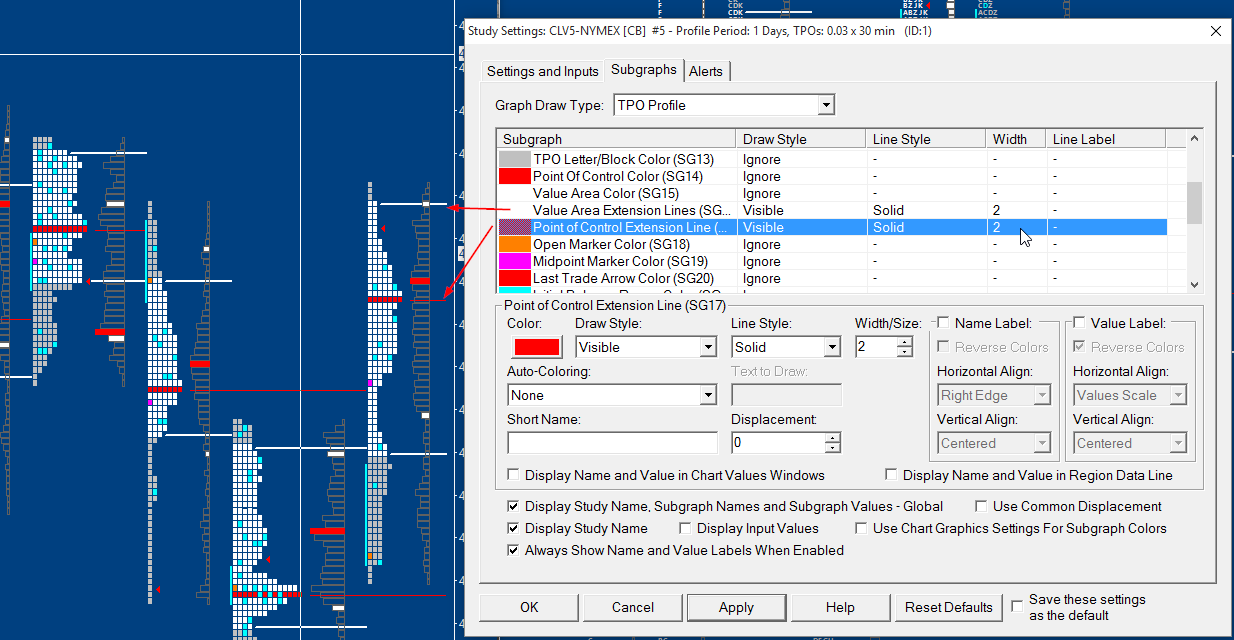
Task: Click the Line Label column header
Action: pos(1106,139)
